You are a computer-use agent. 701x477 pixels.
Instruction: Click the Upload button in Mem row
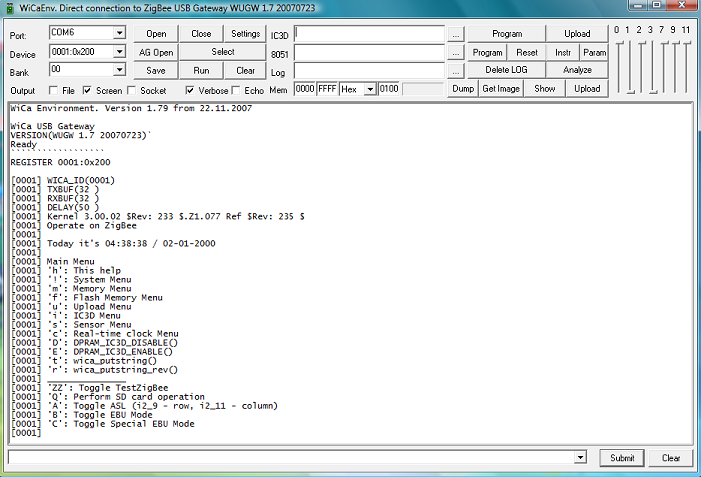point(587,89)
